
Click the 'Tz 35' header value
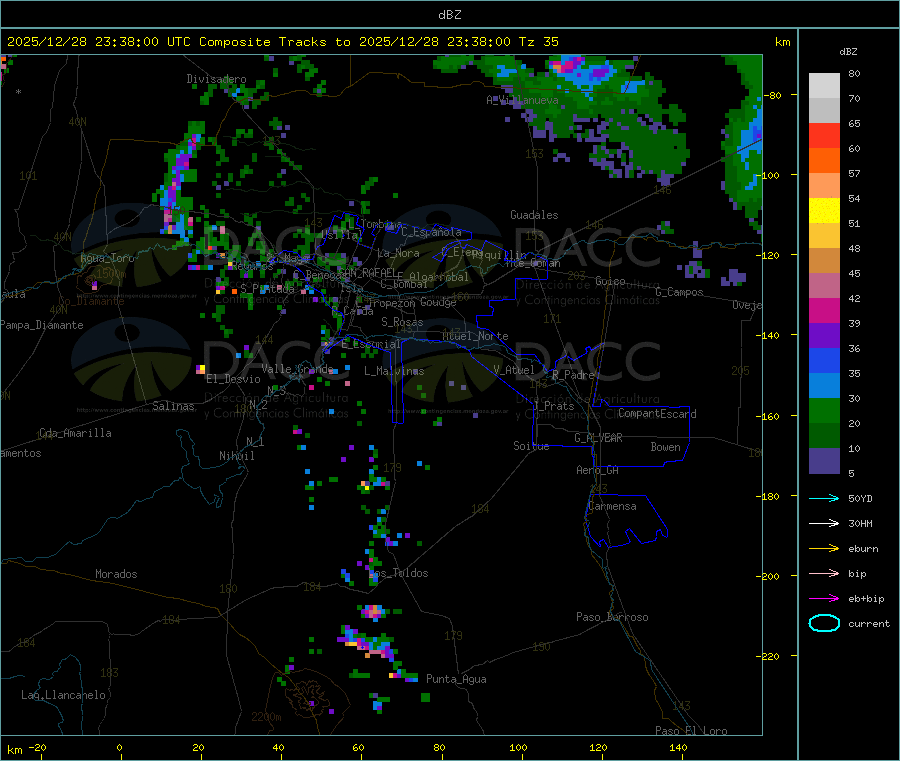pyautogui.click(x=538, y=42)
